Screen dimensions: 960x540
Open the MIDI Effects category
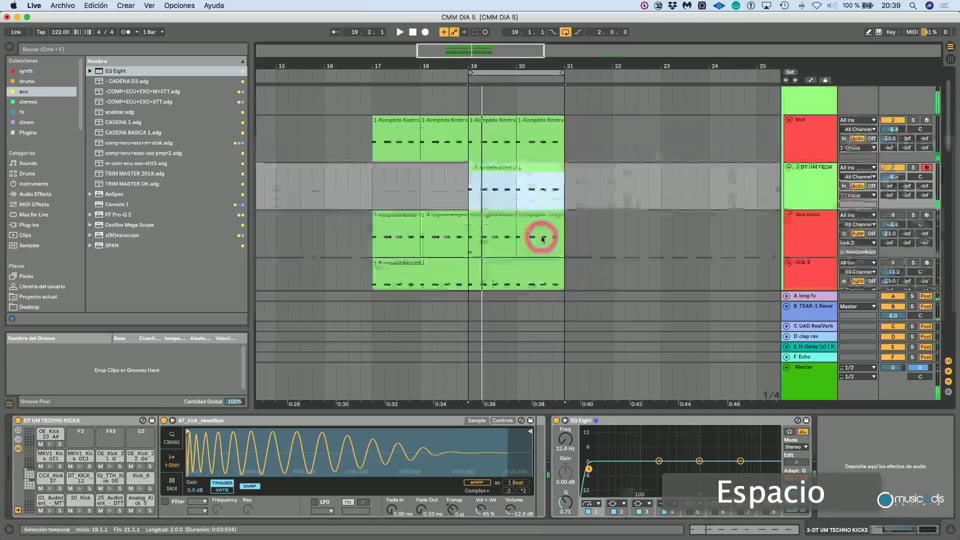click(x=42, y=204)
